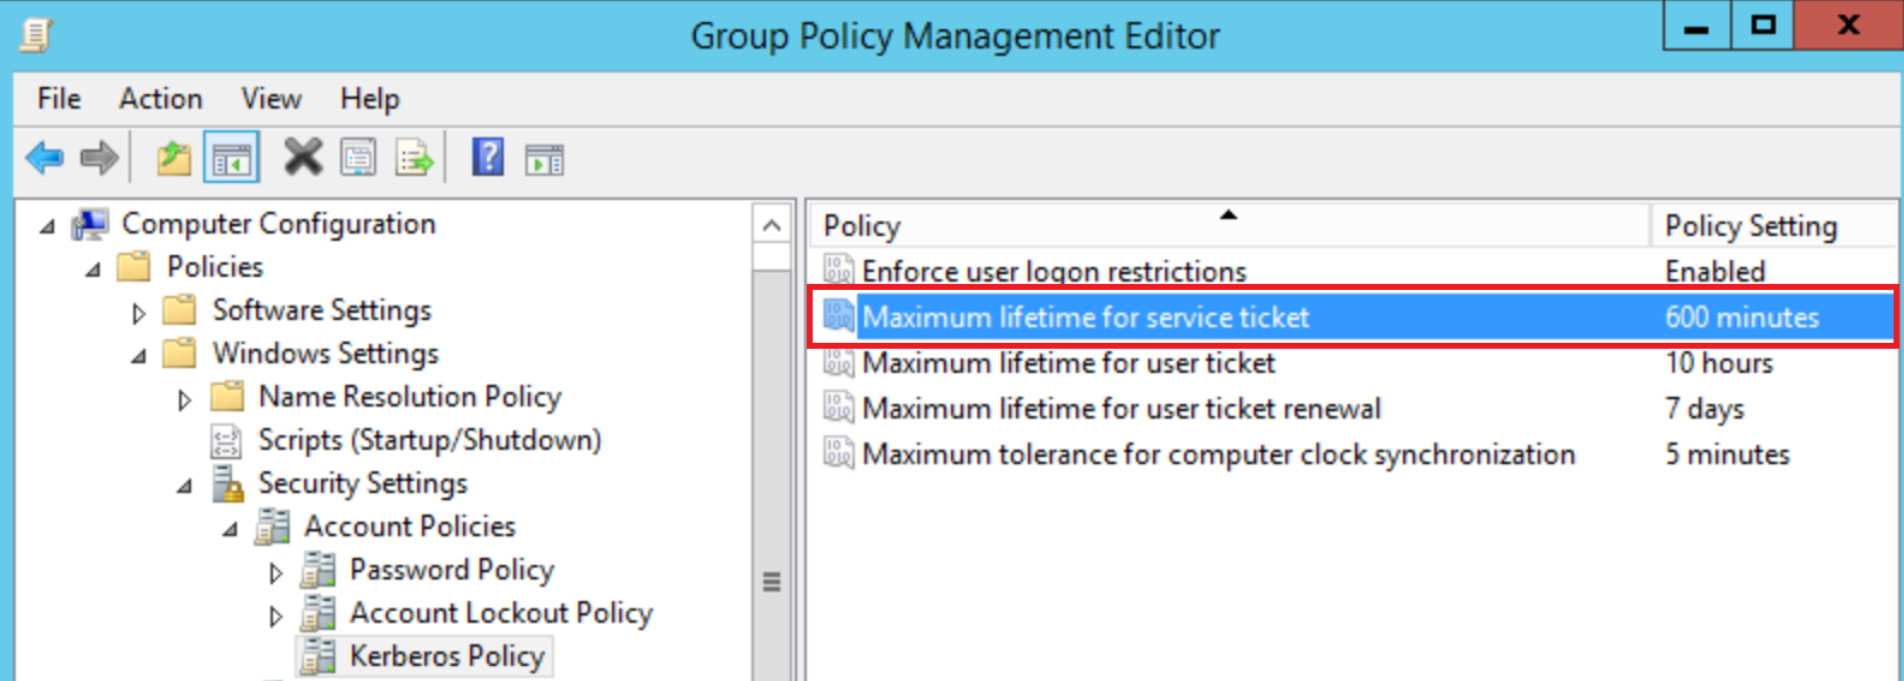The height and width of the screenshot is (681, 1904).
Task: Collapse the Security Settings tree node
Action: tap(185, 486)
